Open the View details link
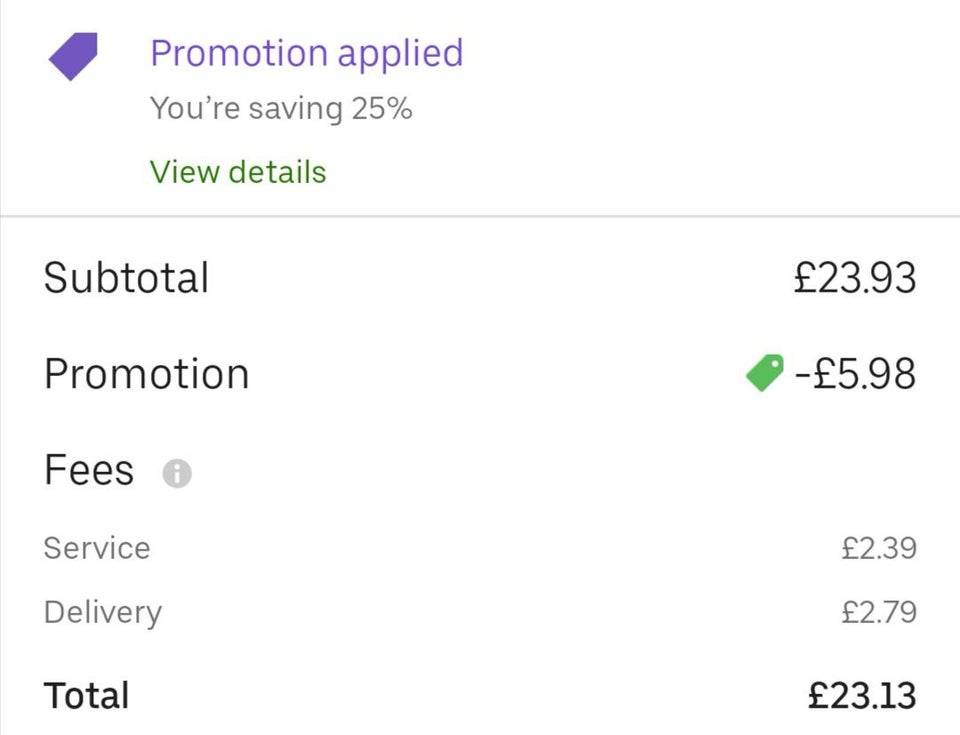 238,171
